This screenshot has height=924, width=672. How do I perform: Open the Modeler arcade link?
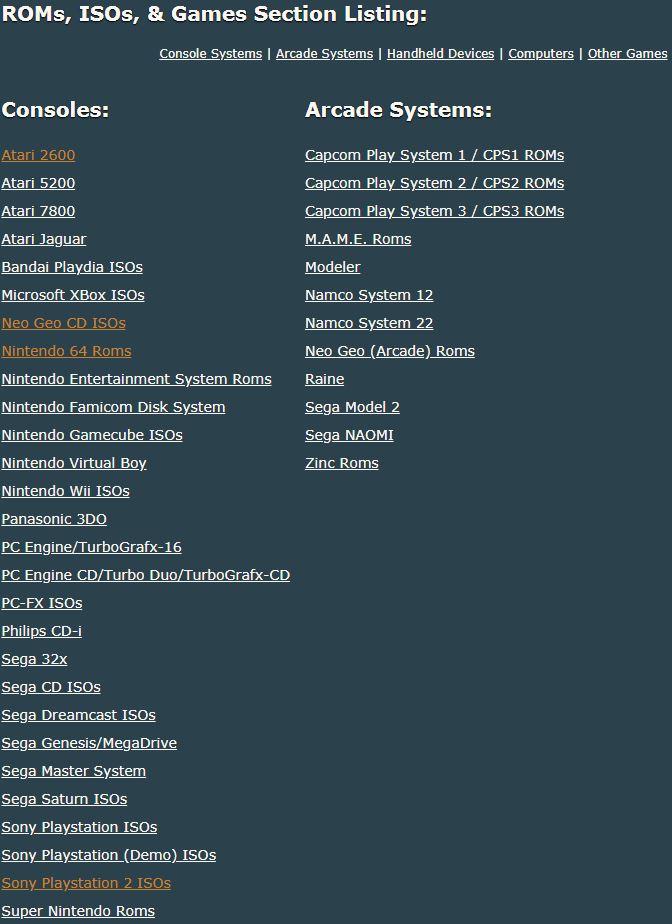coord(332,267)
